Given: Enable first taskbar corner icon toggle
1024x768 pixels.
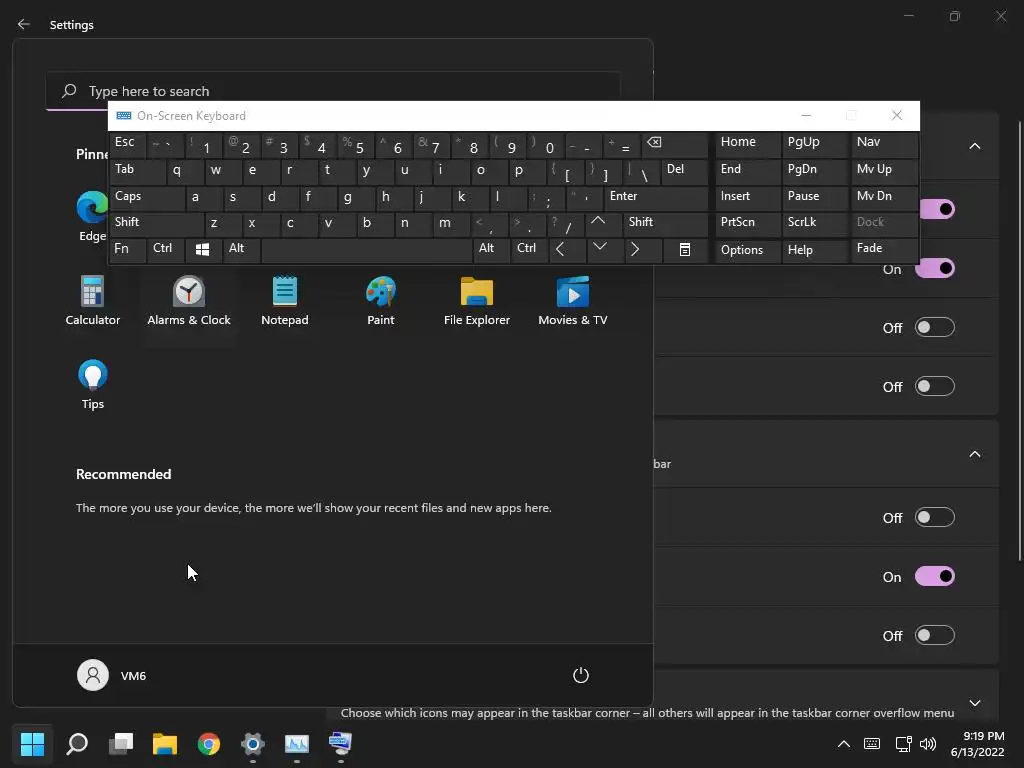Looking at the screenshot, I should 935,517.
